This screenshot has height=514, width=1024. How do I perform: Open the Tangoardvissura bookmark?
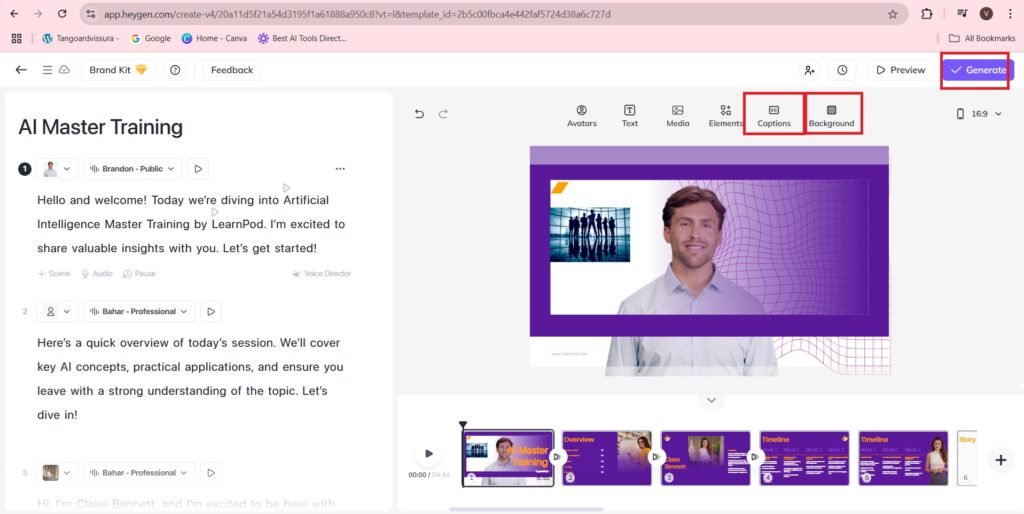coord(80,39)
